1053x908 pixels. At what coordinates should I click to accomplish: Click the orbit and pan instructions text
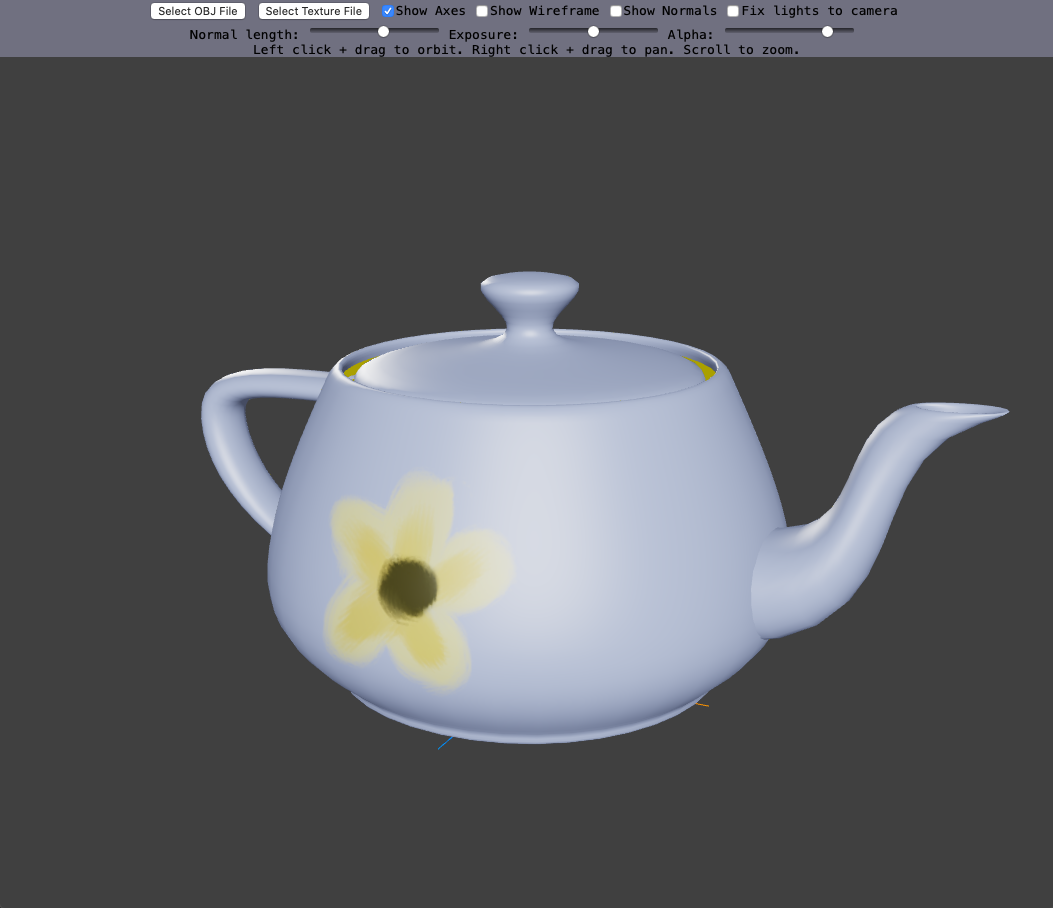tap(526, 49)
